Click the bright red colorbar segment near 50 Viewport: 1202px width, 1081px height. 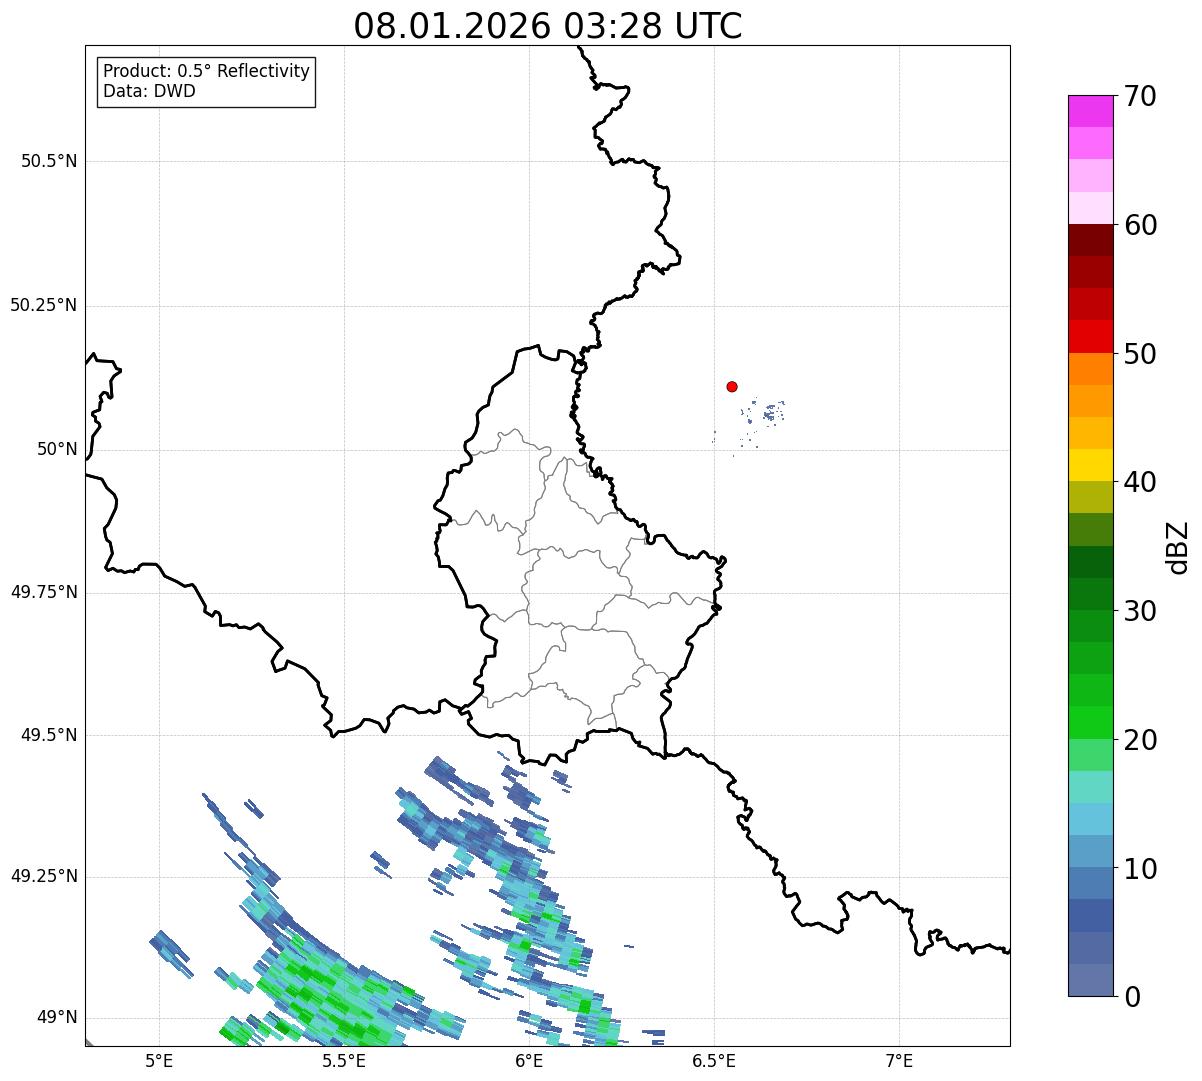tap(1090, 337)
